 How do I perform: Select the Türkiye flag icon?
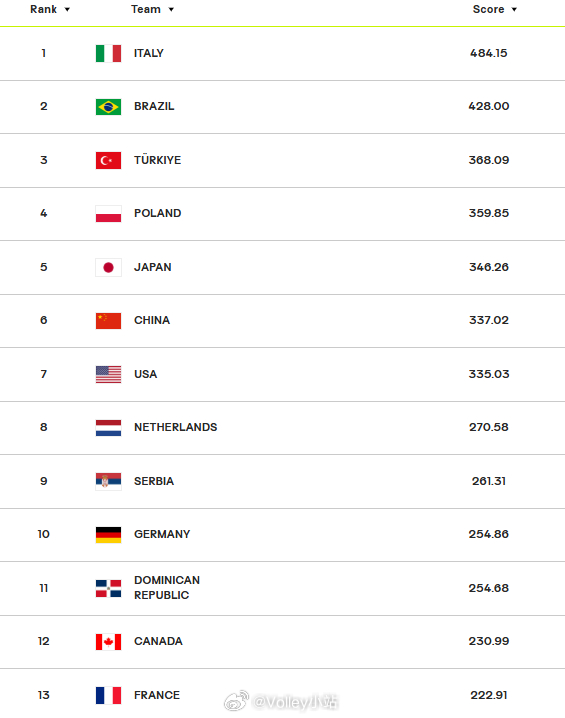(109, 160)
